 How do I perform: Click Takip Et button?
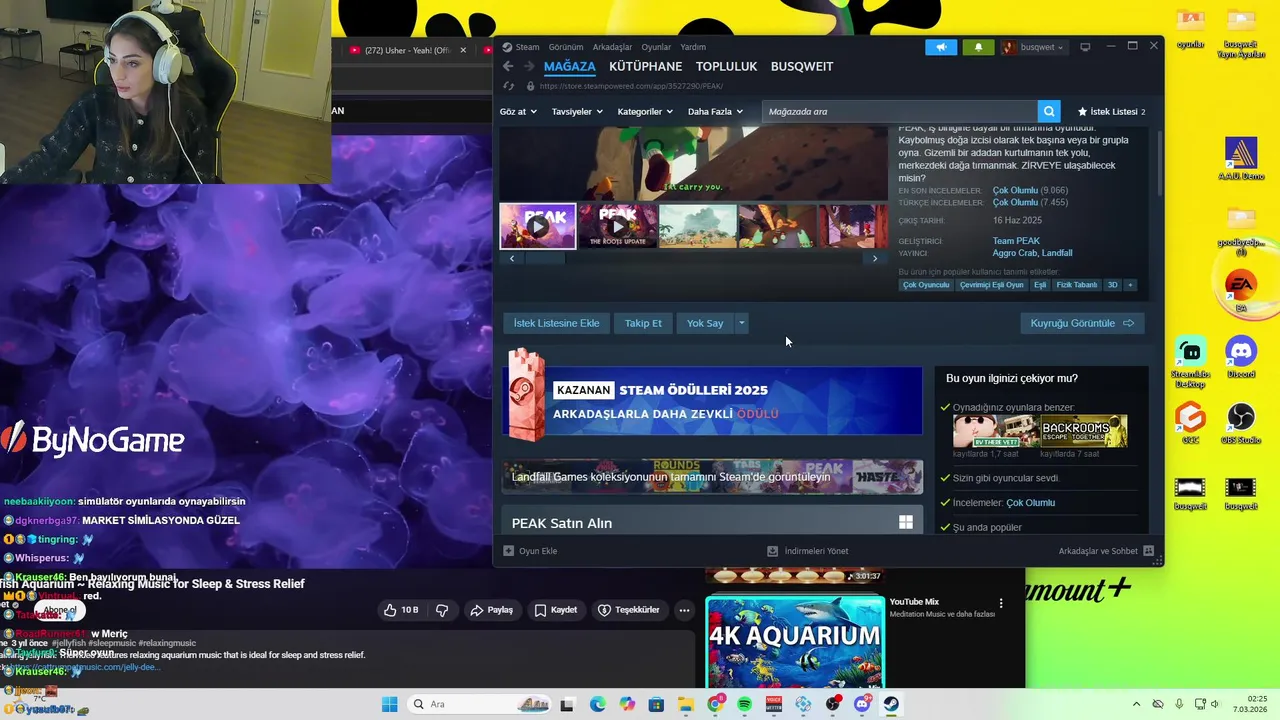(x=643, y=323)
